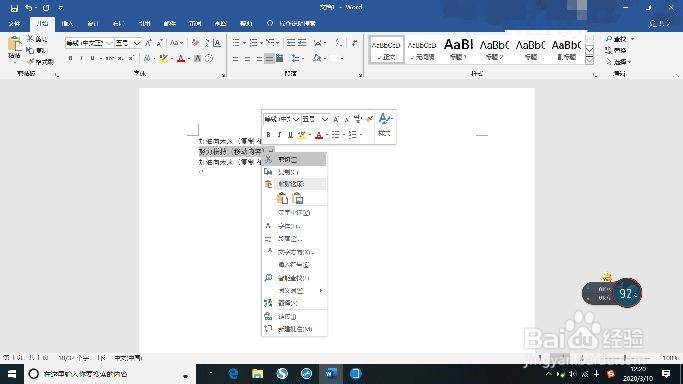
Task: Click the large 粘贴 Paste button in the ribbon
Action: [x=14, y=49]
